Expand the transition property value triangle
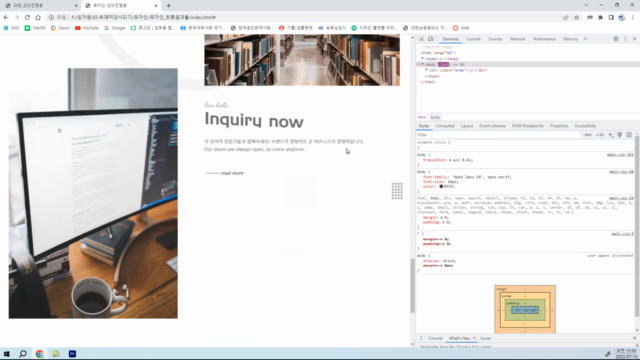640x360 pixels. (x=450, y=160)
